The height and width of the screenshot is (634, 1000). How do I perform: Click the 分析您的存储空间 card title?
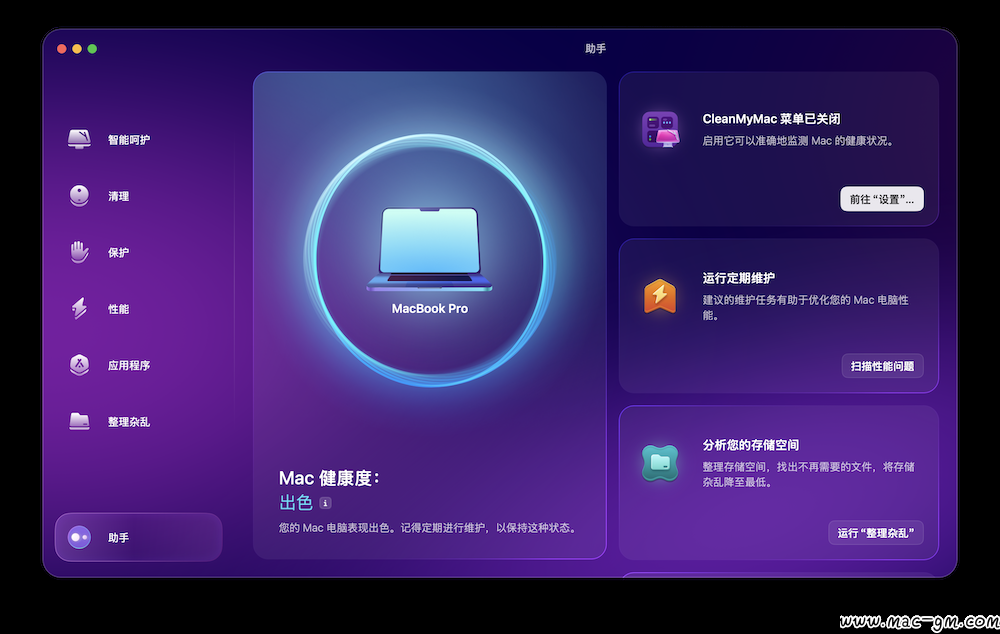(751, 445)
